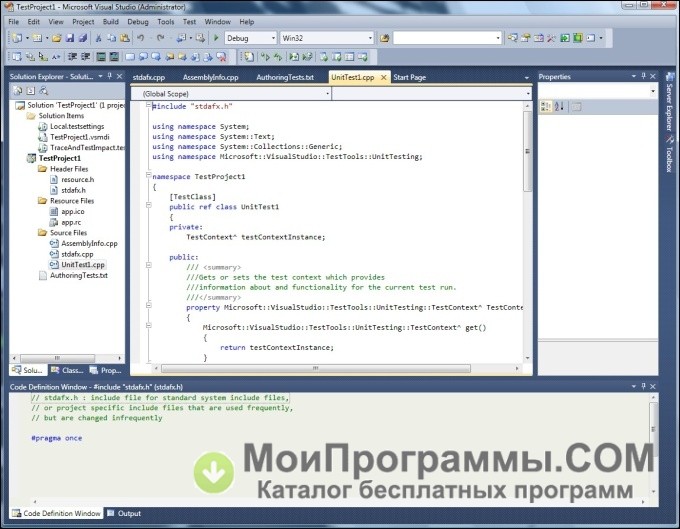Click the Redo arrow icon

[x=161, y=38]
